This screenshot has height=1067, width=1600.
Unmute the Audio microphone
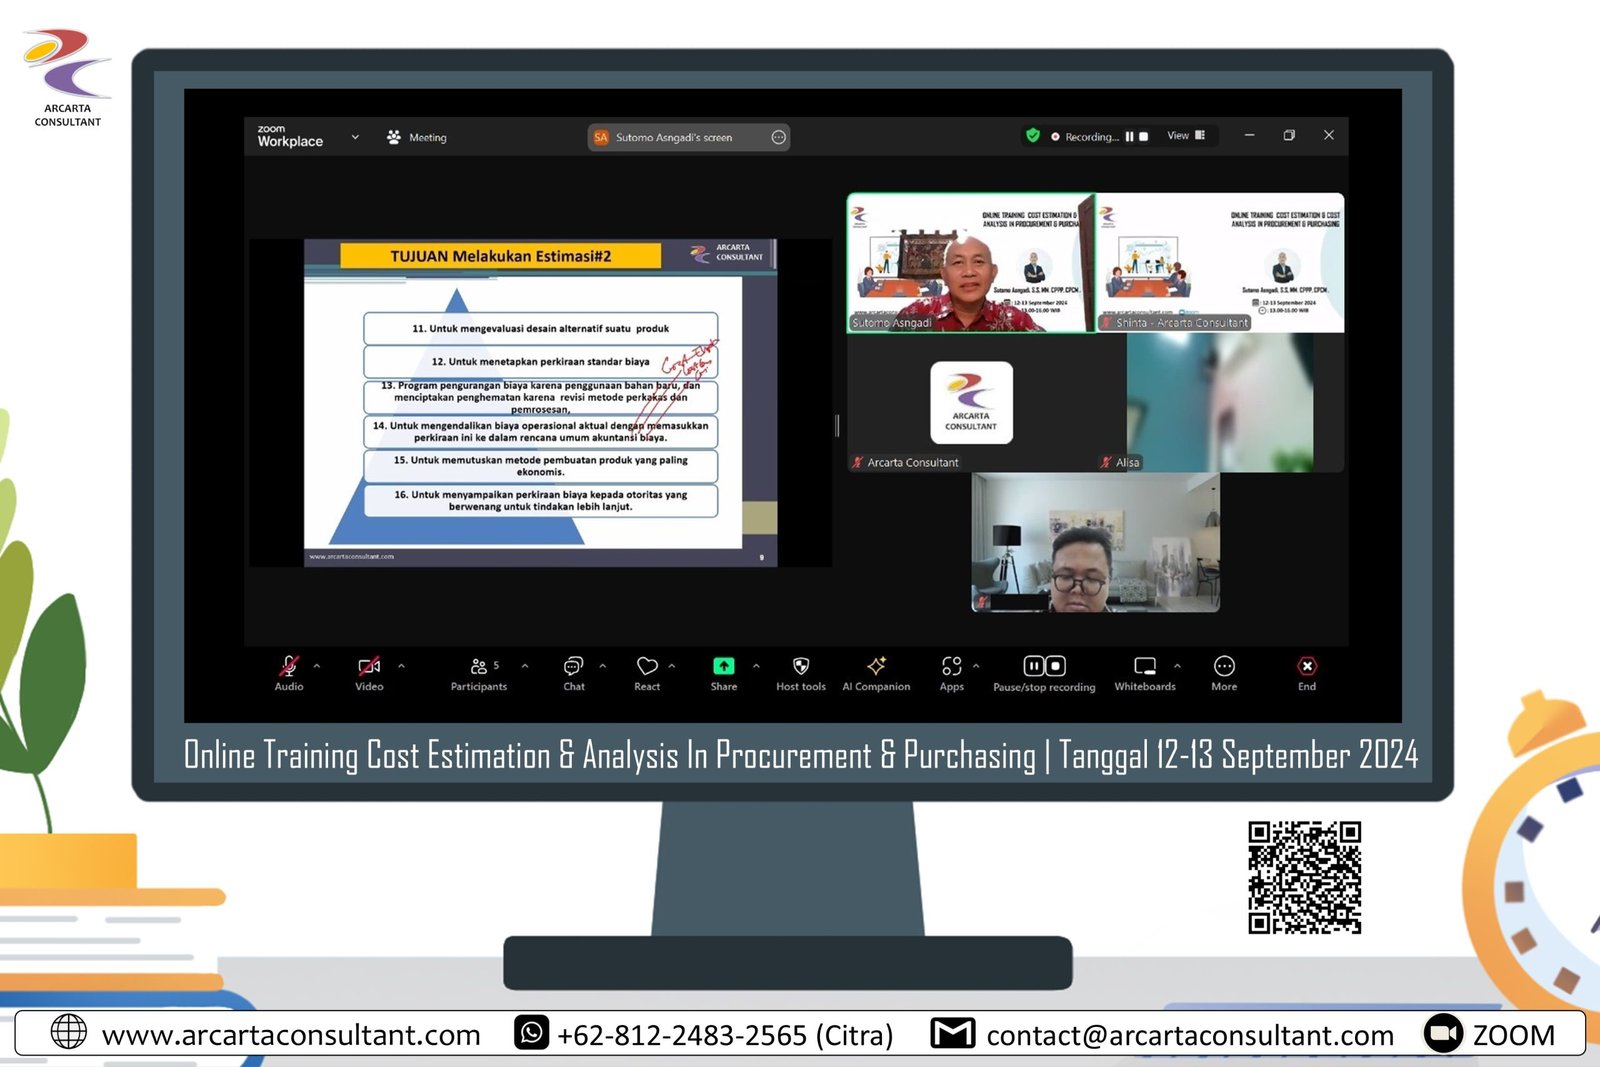coord(289,667)
